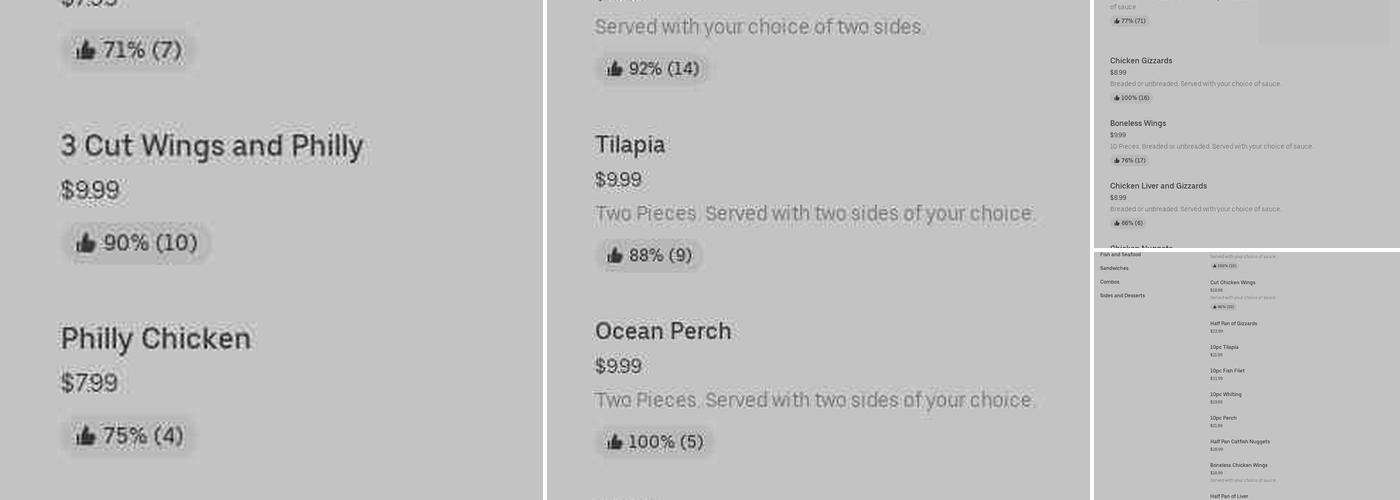Open the Chicken Liver and Gizzards item
Image resolution: width=1400 pixels, height=500 pixels.
tap(1158, 186)
